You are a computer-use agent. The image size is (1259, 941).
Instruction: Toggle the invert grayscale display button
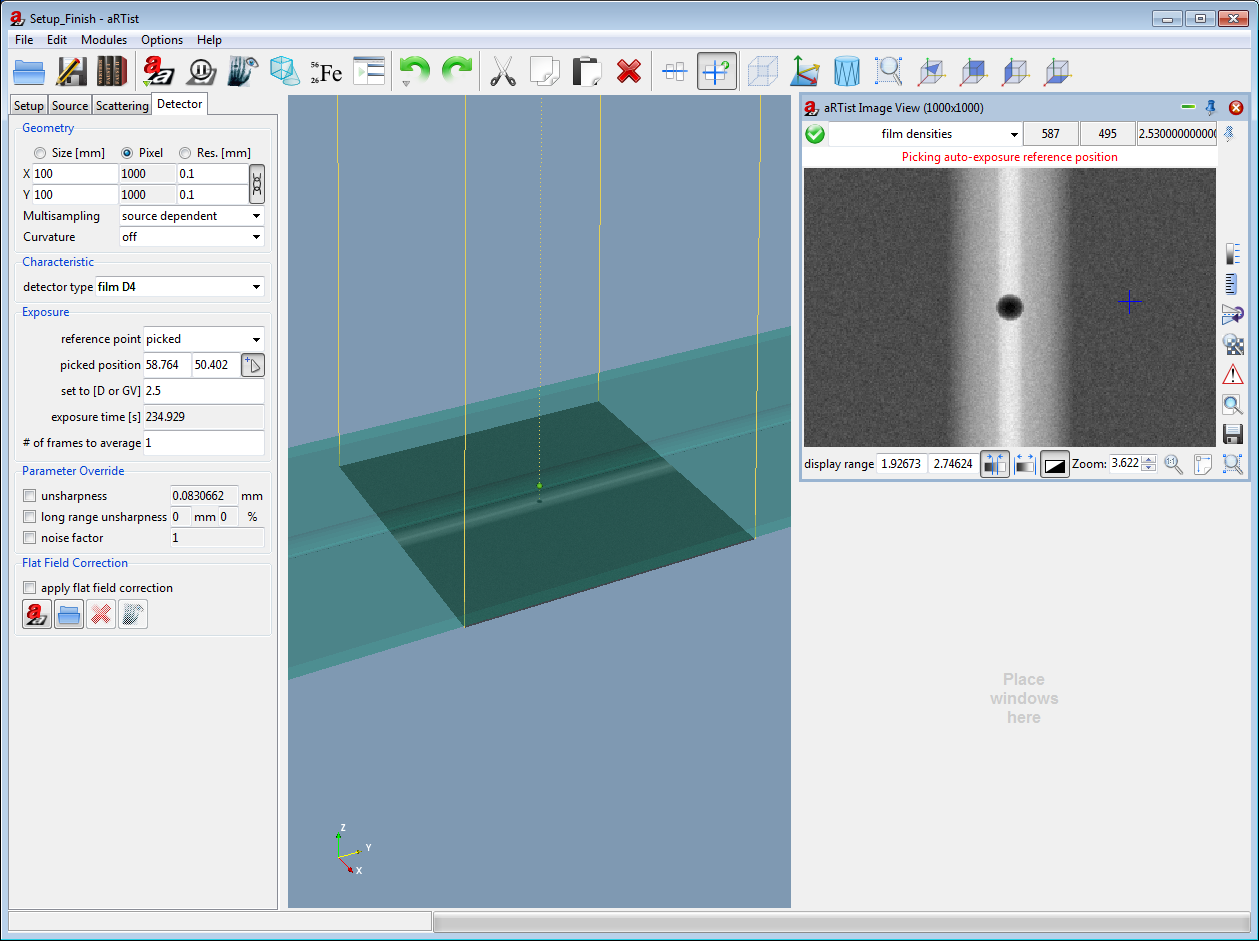[1055, 464]
